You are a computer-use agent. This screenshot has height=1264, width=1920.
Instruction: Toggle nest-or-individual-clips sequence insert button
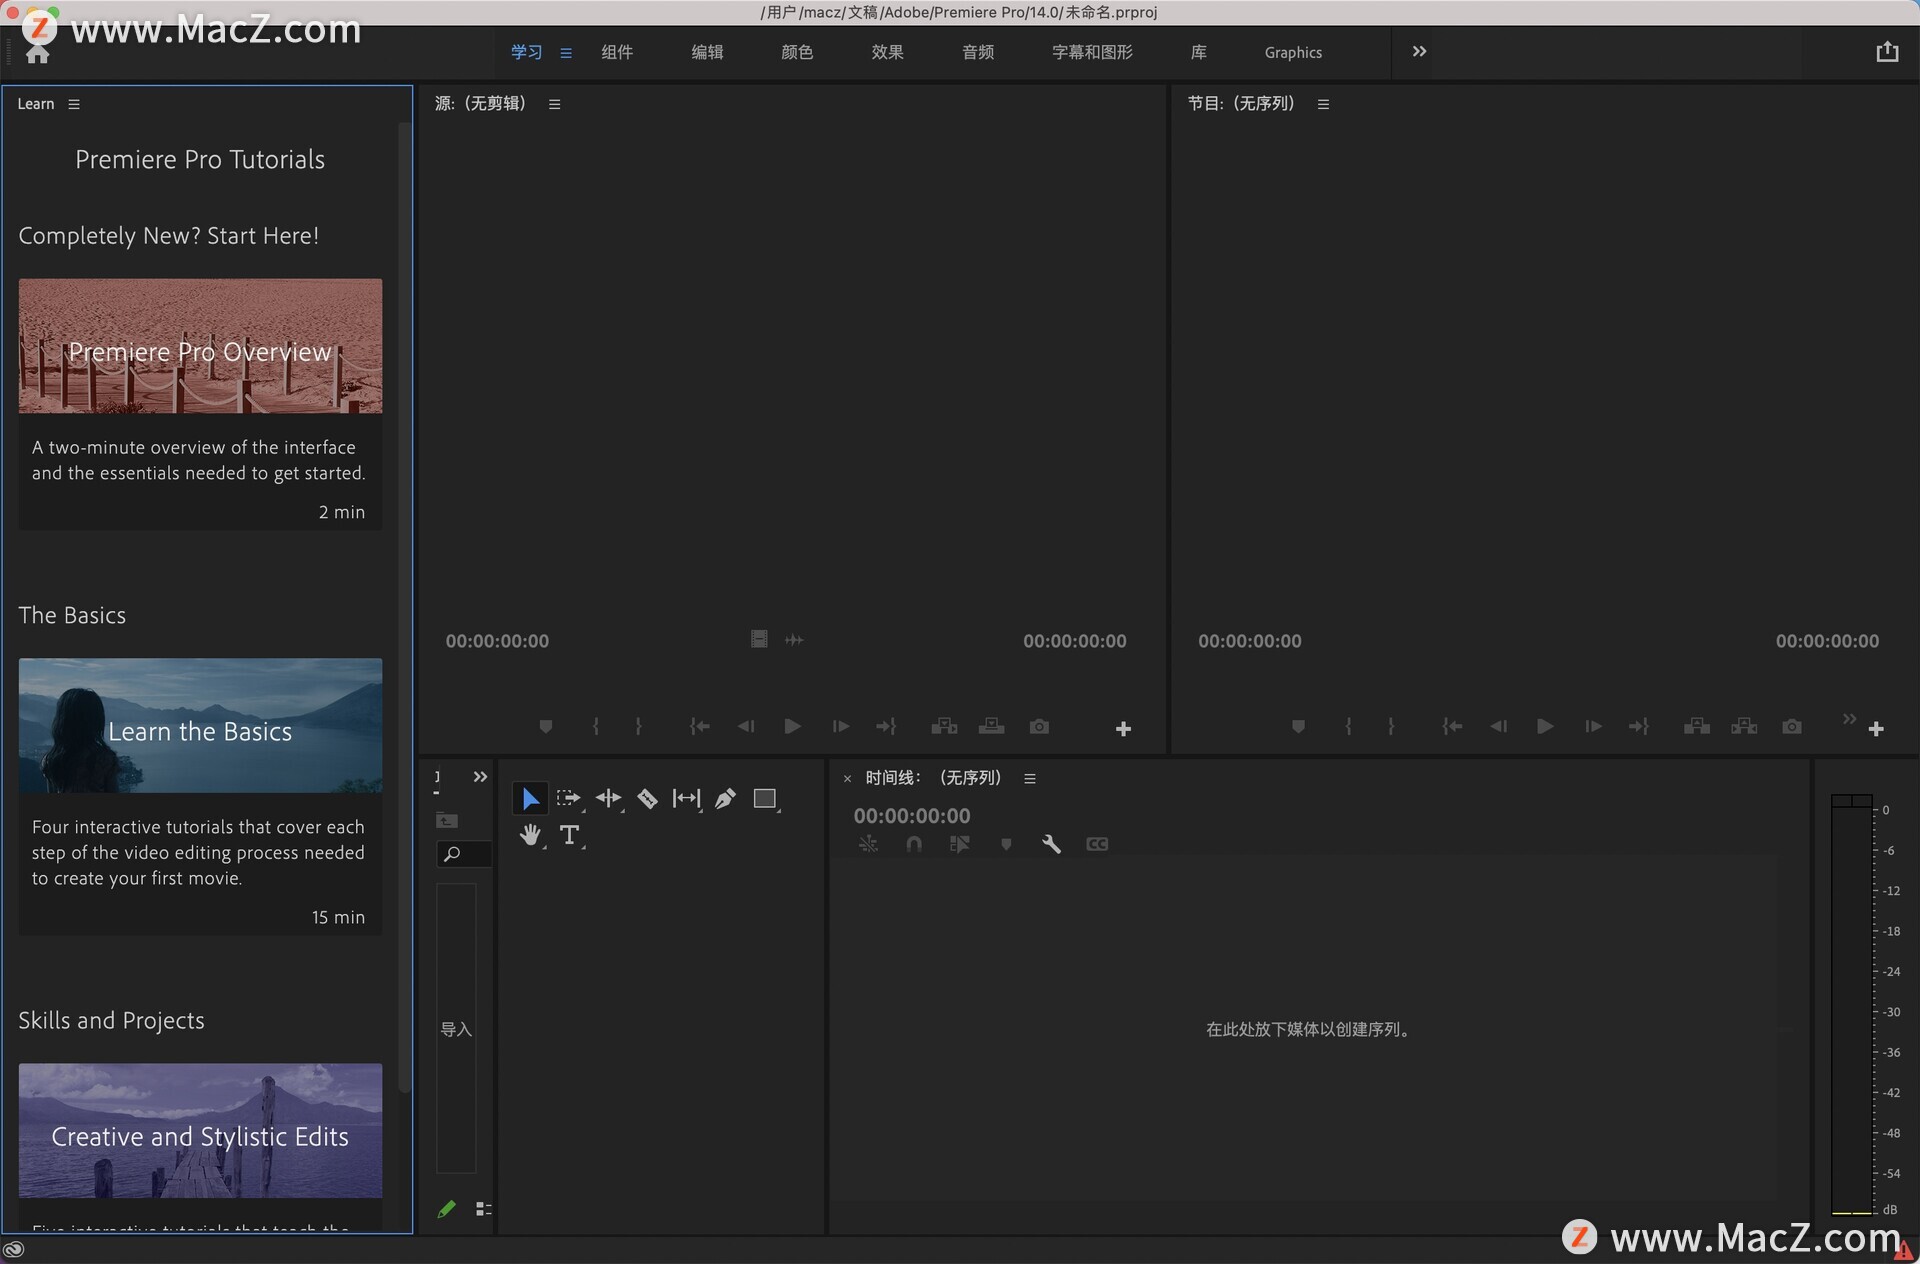click(x=868, y=844)
